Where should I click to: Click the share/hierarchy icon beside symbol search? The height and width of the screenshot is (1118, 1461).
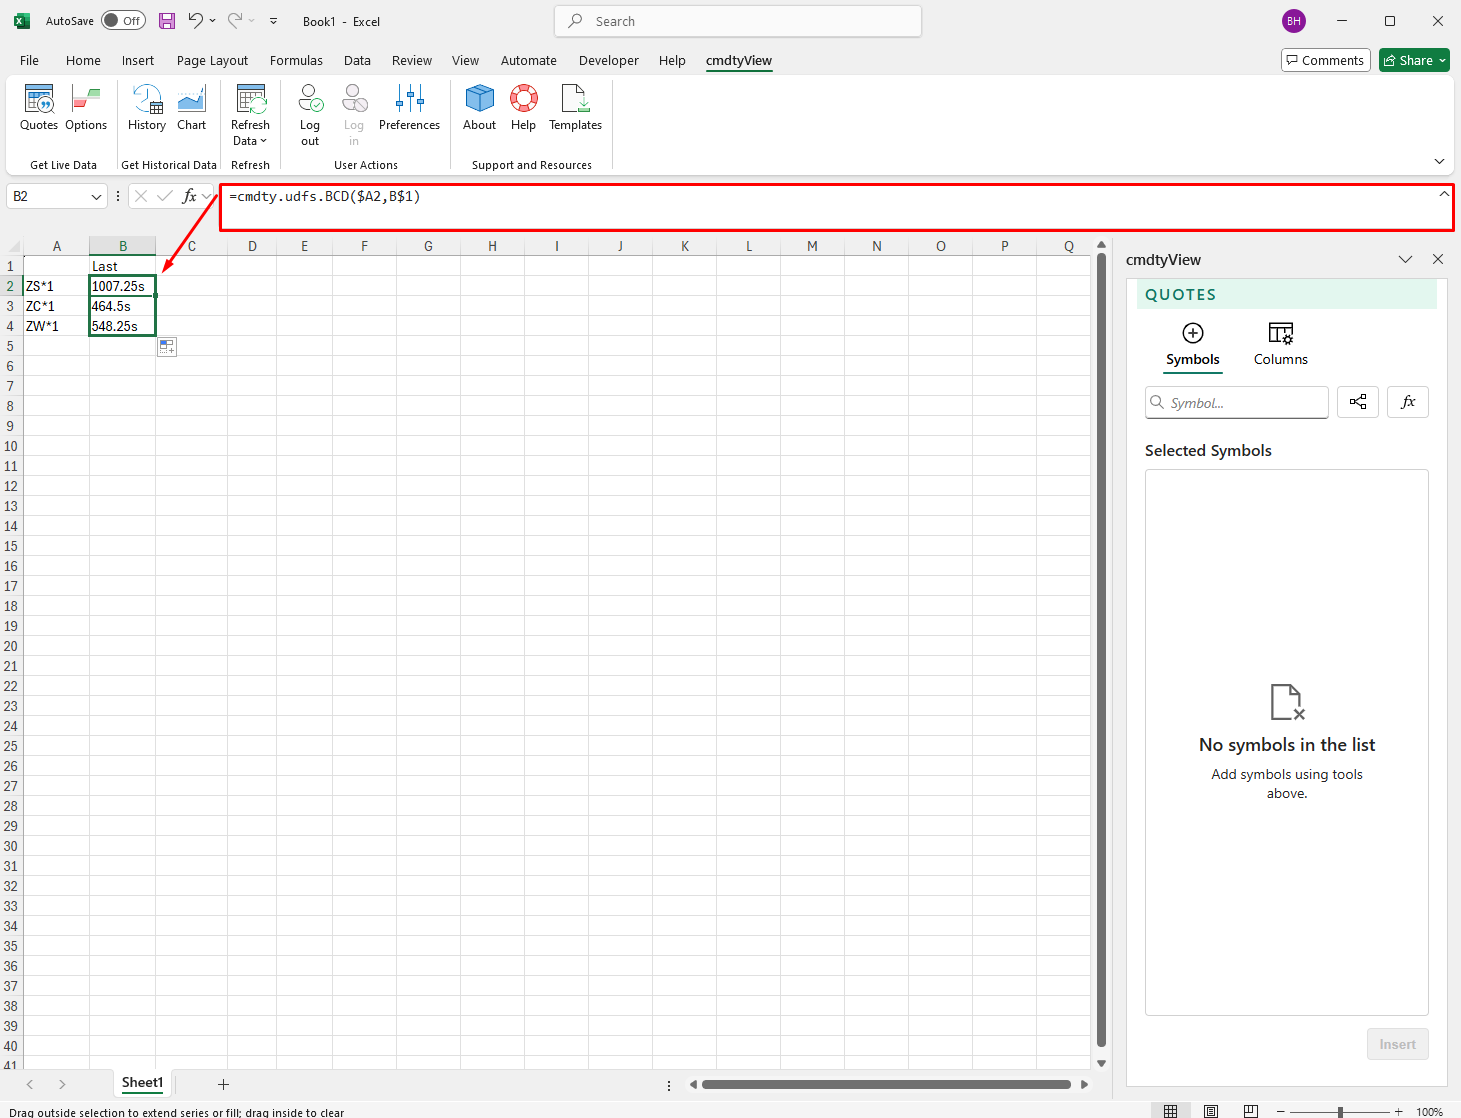point(1358,402)
